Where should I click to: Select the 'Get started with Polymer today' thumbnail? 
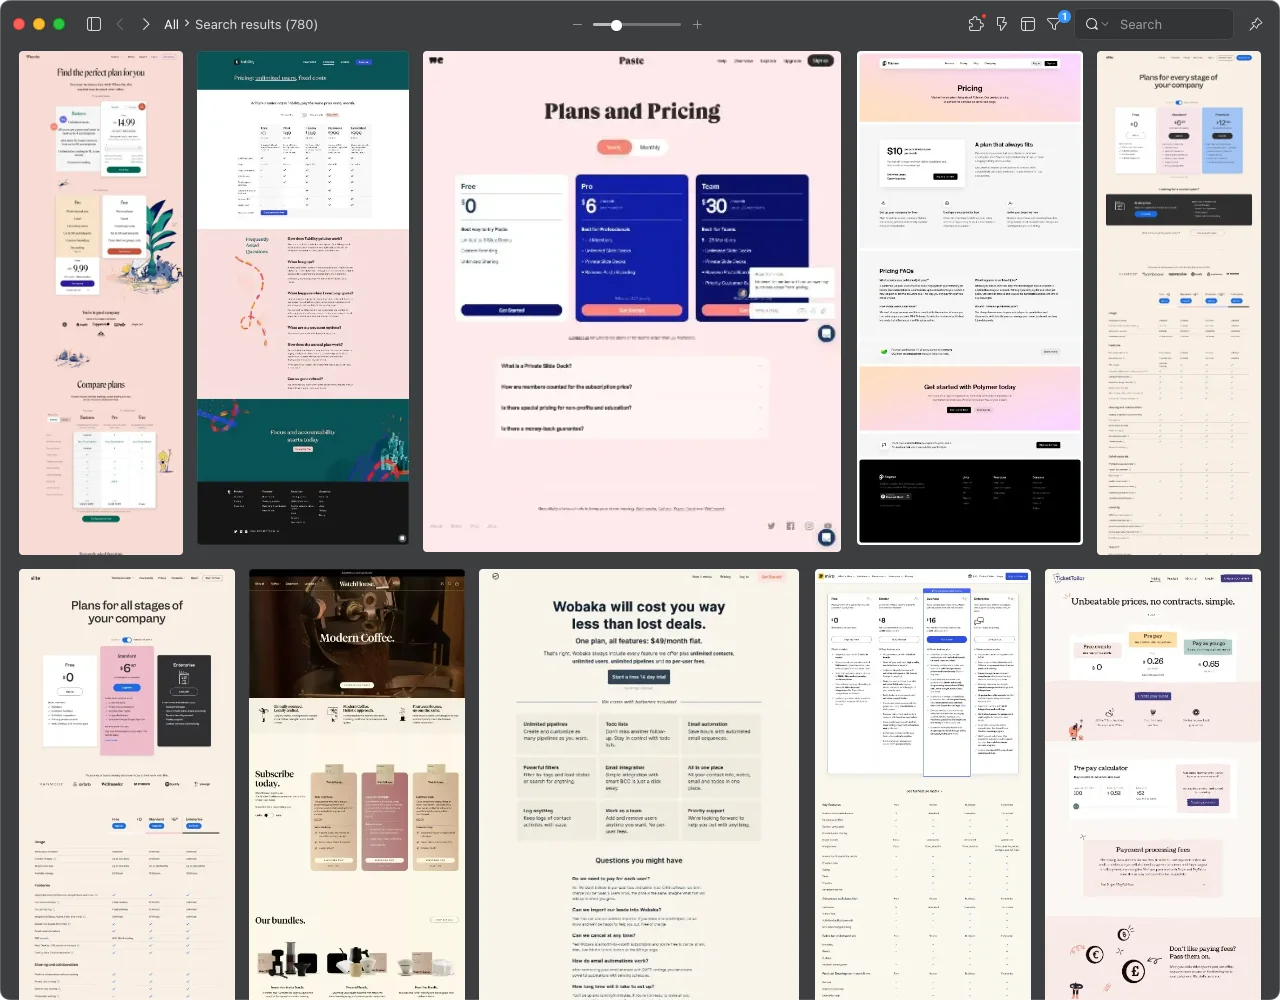click(970, 298)
